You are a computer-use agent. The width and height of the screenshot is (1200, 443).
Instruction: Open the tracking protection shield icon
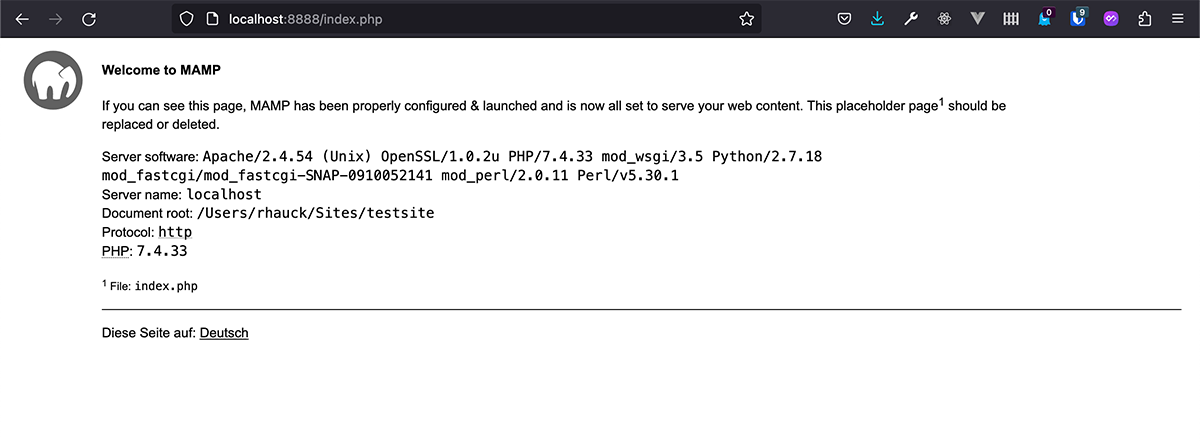186,18
